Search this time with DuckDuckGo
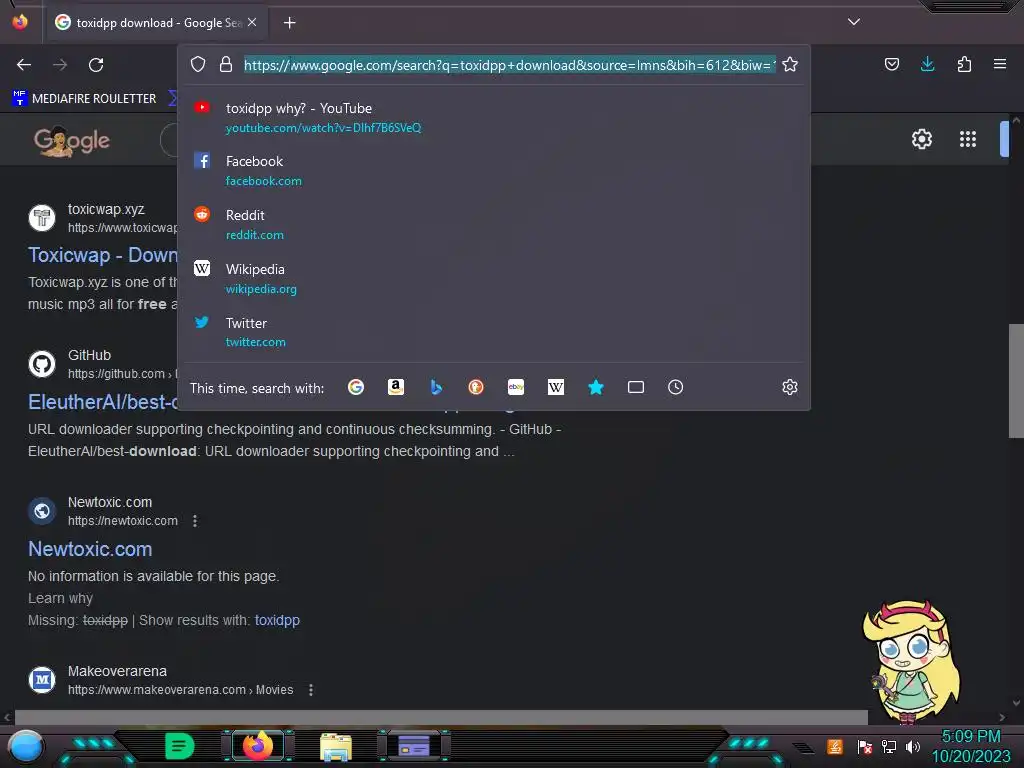This screenshot has width=1024, height=768. [476, 387]
